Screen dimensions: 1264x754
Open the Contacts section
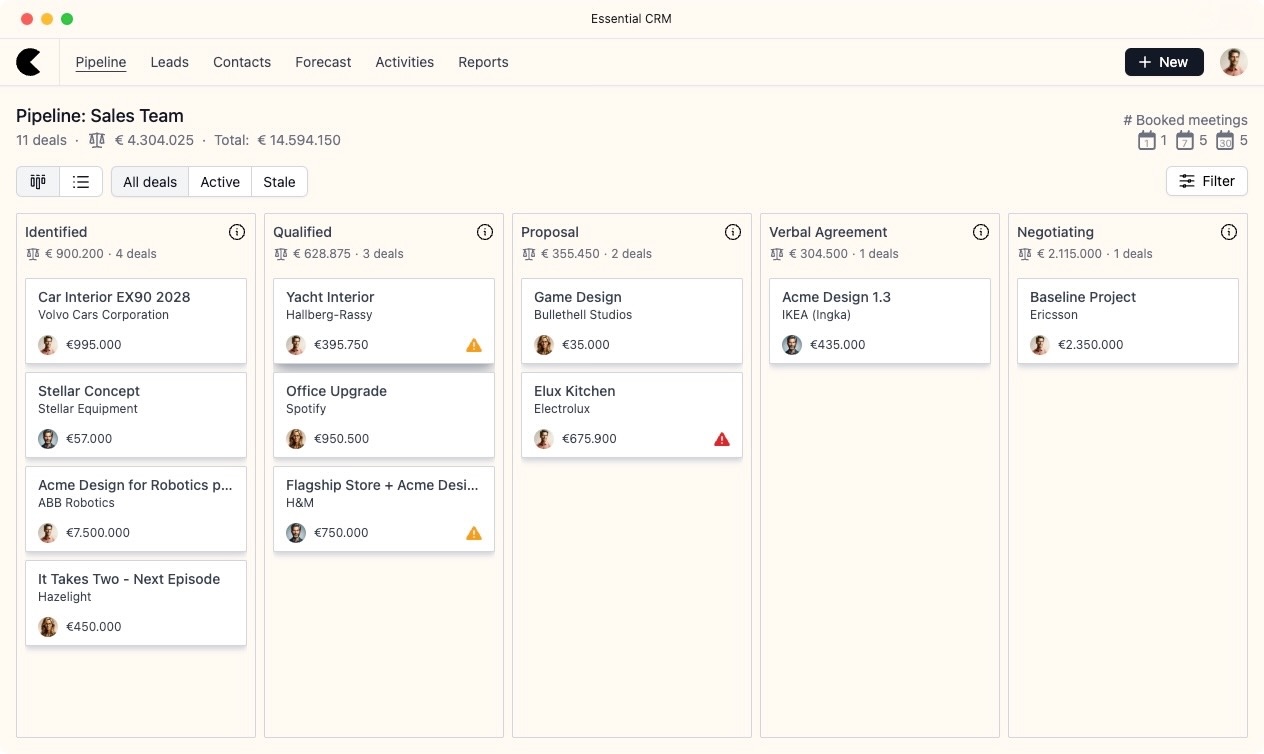point(241,62)
